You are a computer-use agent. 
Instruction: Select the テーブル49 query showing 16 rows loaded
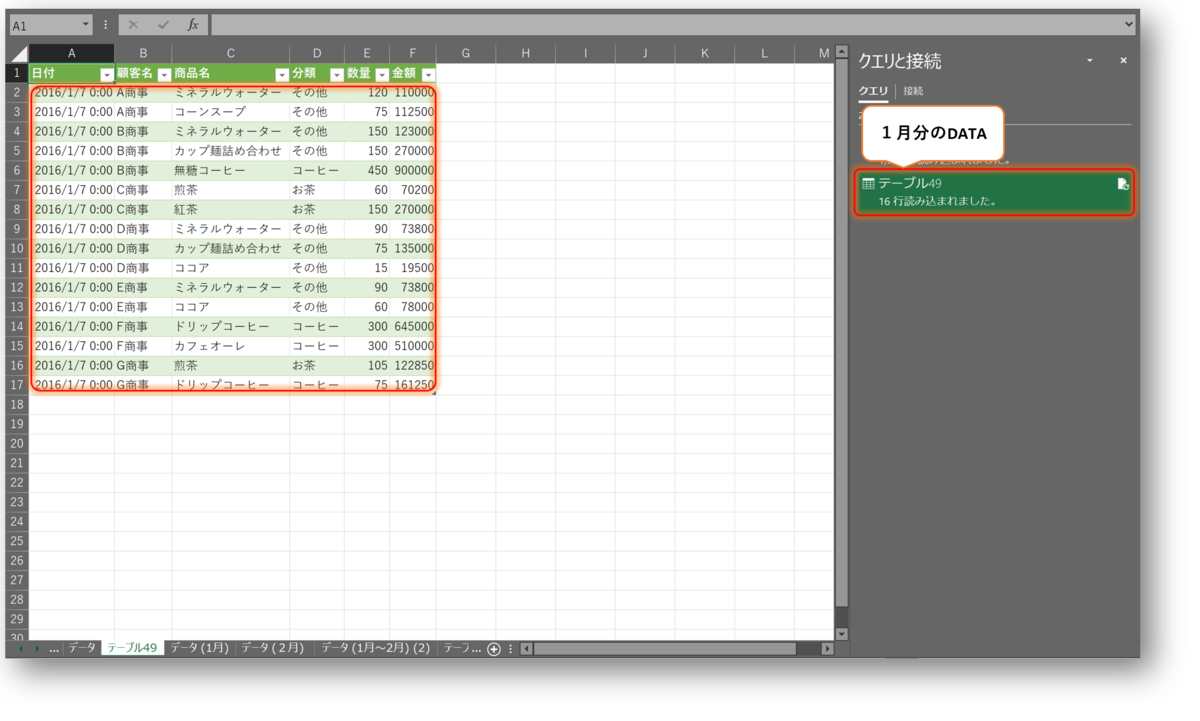point(960,190)
